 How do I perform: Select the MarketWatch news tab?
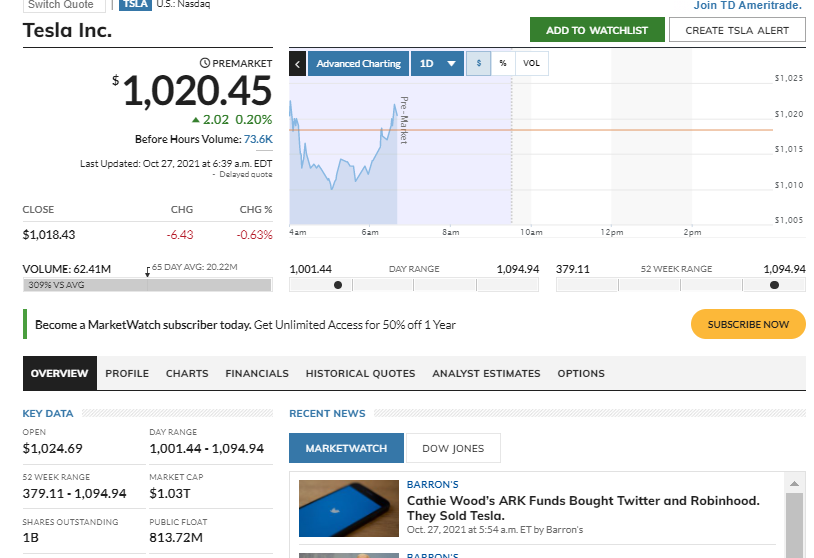pyautogui.click(x=346, y=448)
